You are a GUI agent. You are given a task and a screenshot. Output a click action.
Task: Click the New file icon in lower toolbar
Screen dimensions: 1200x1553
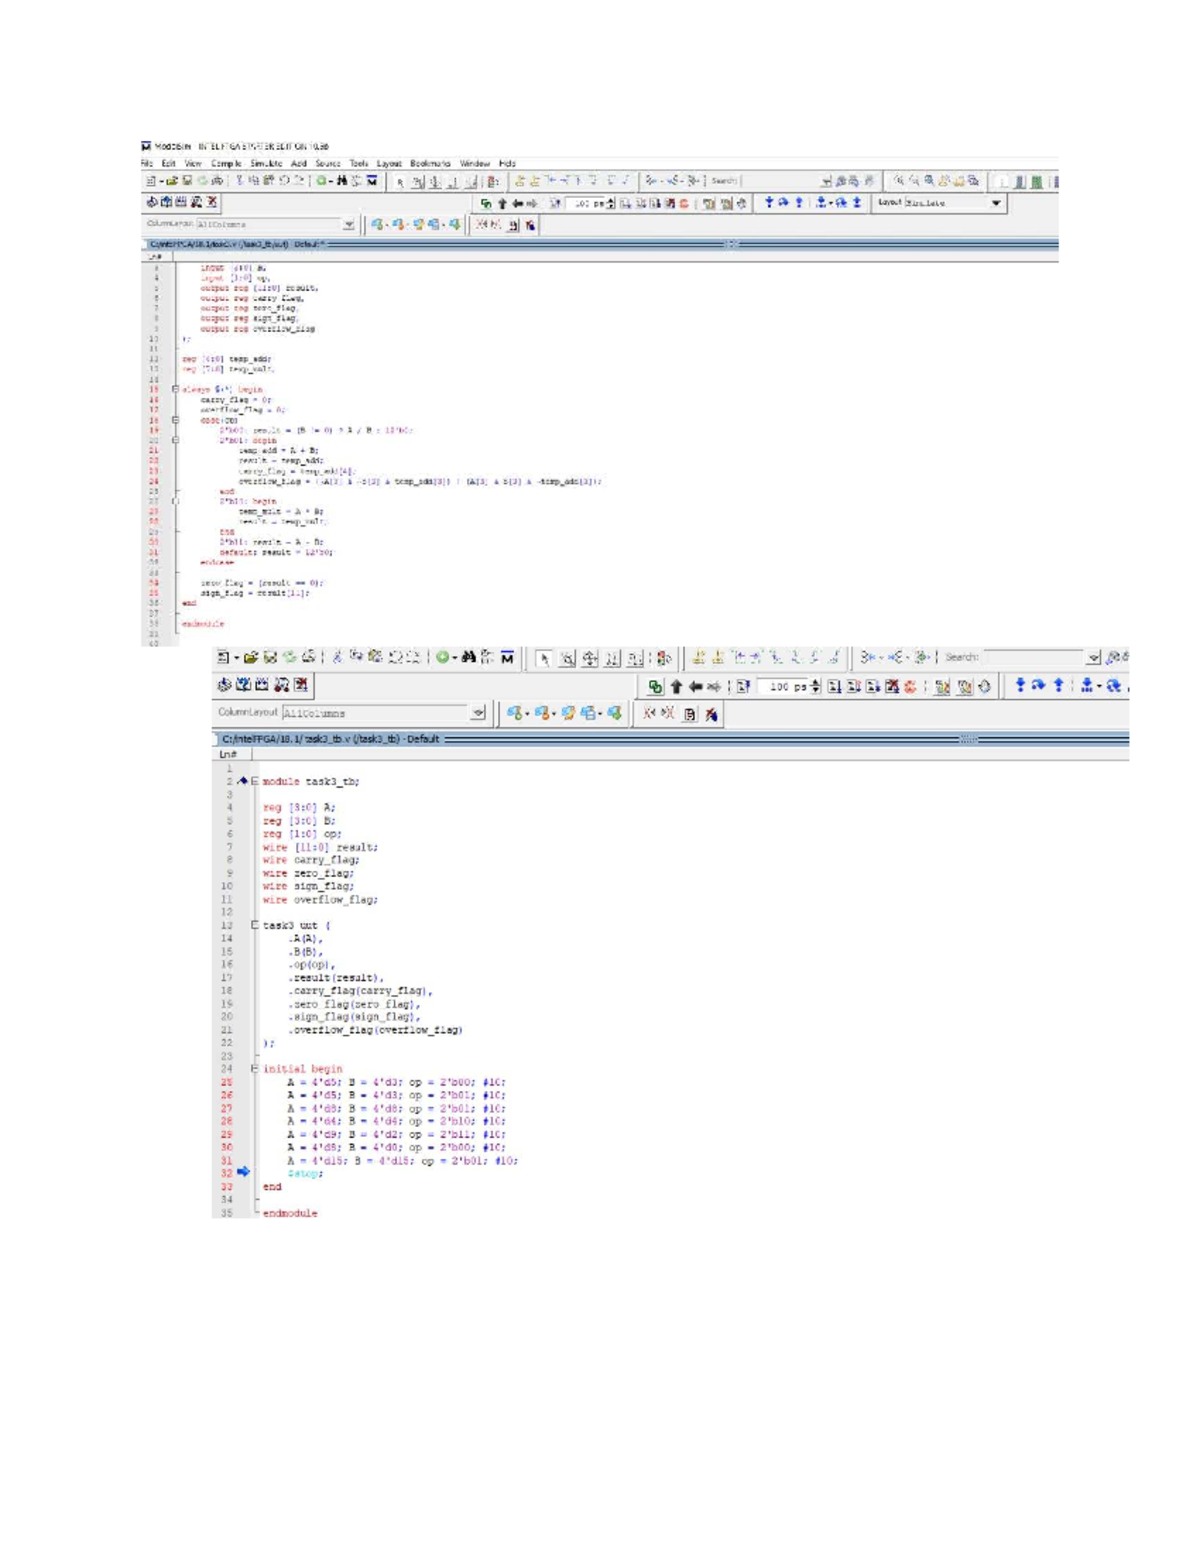point(223,658)
